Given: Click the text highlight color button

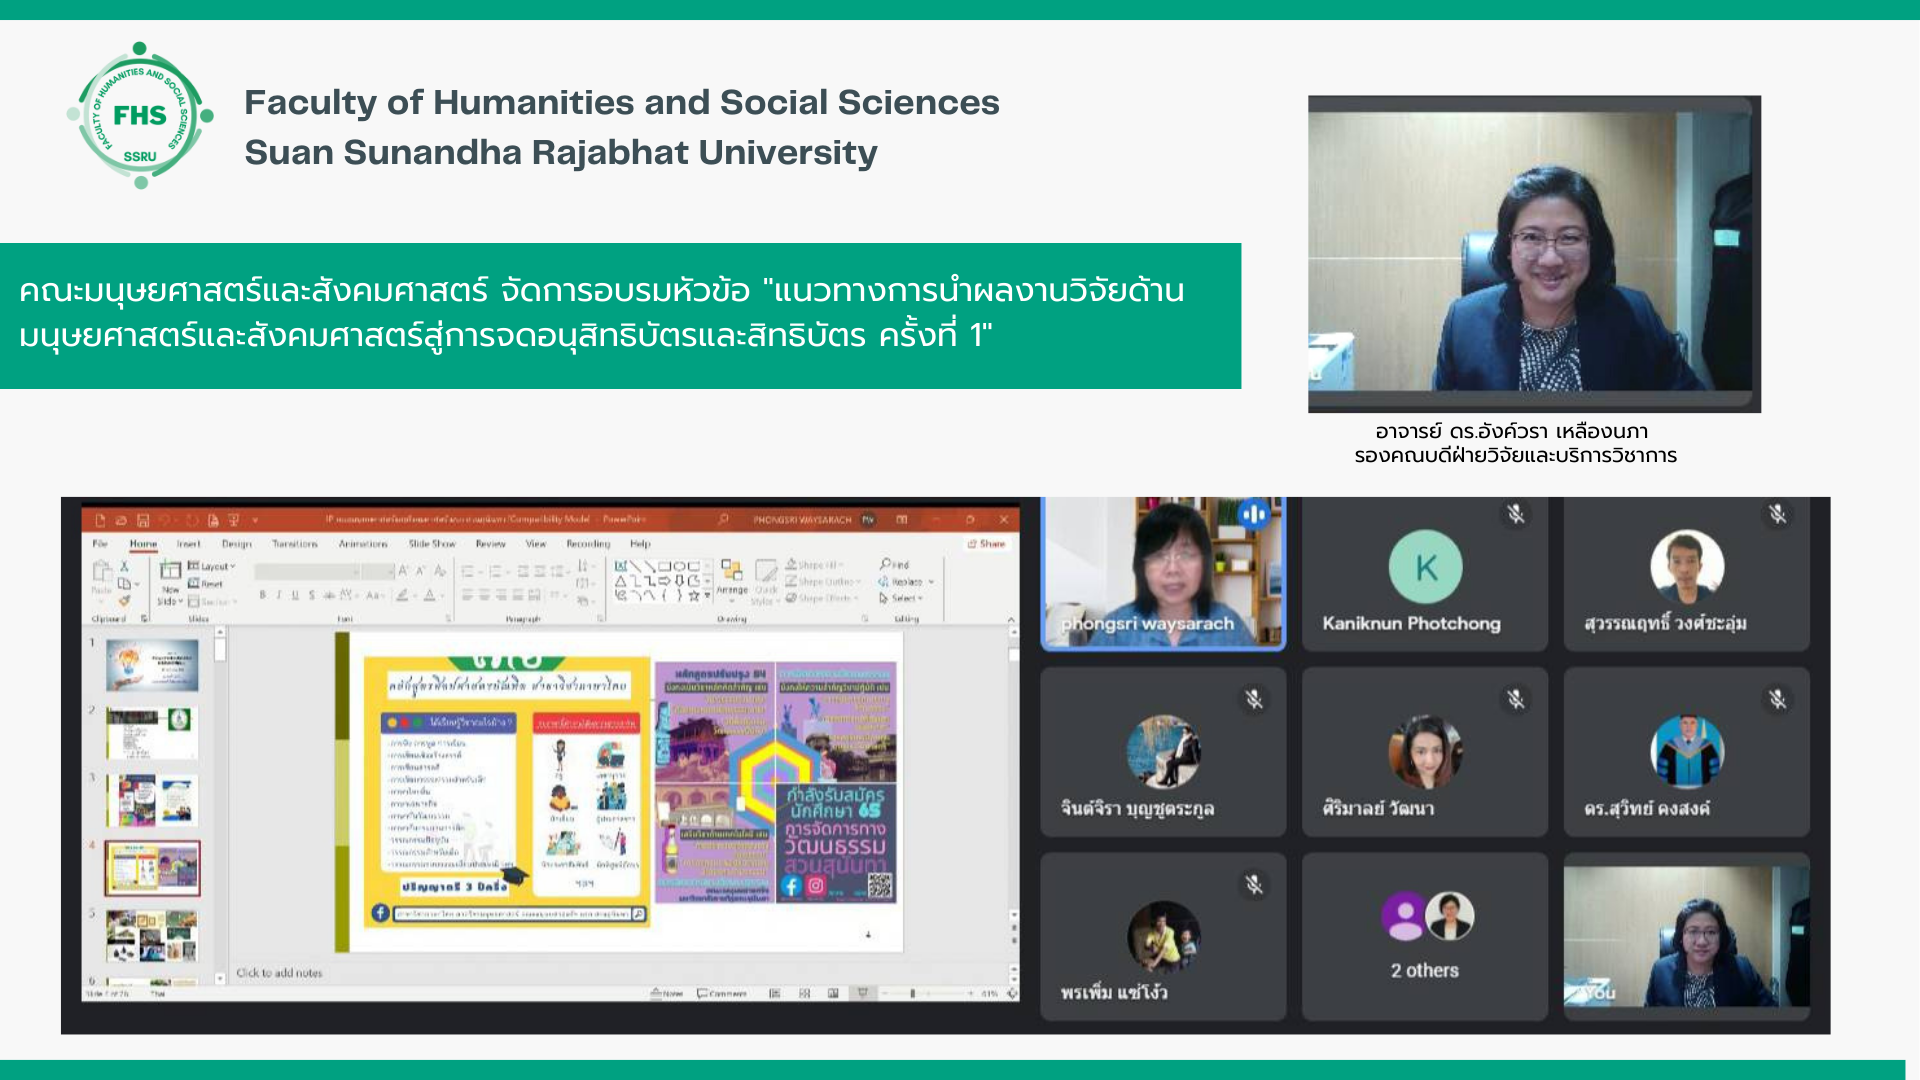Looking at the screenshot, I should (x=401, y=595).
